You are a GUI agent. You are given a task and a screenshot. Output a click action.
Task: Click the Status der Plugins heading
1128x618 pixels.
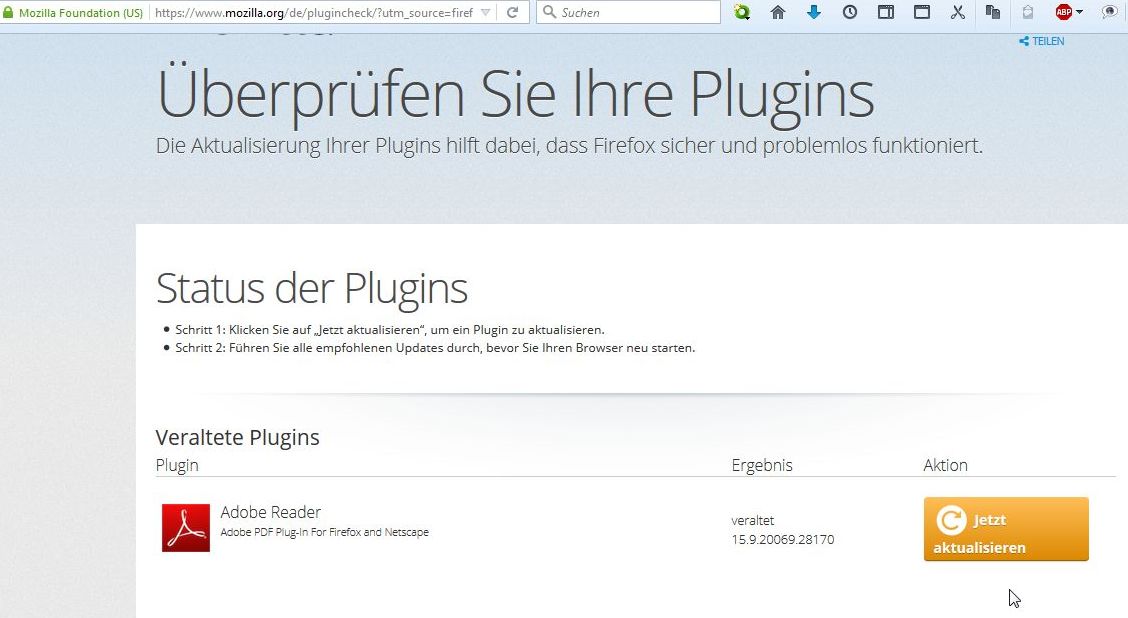point(311,289)
